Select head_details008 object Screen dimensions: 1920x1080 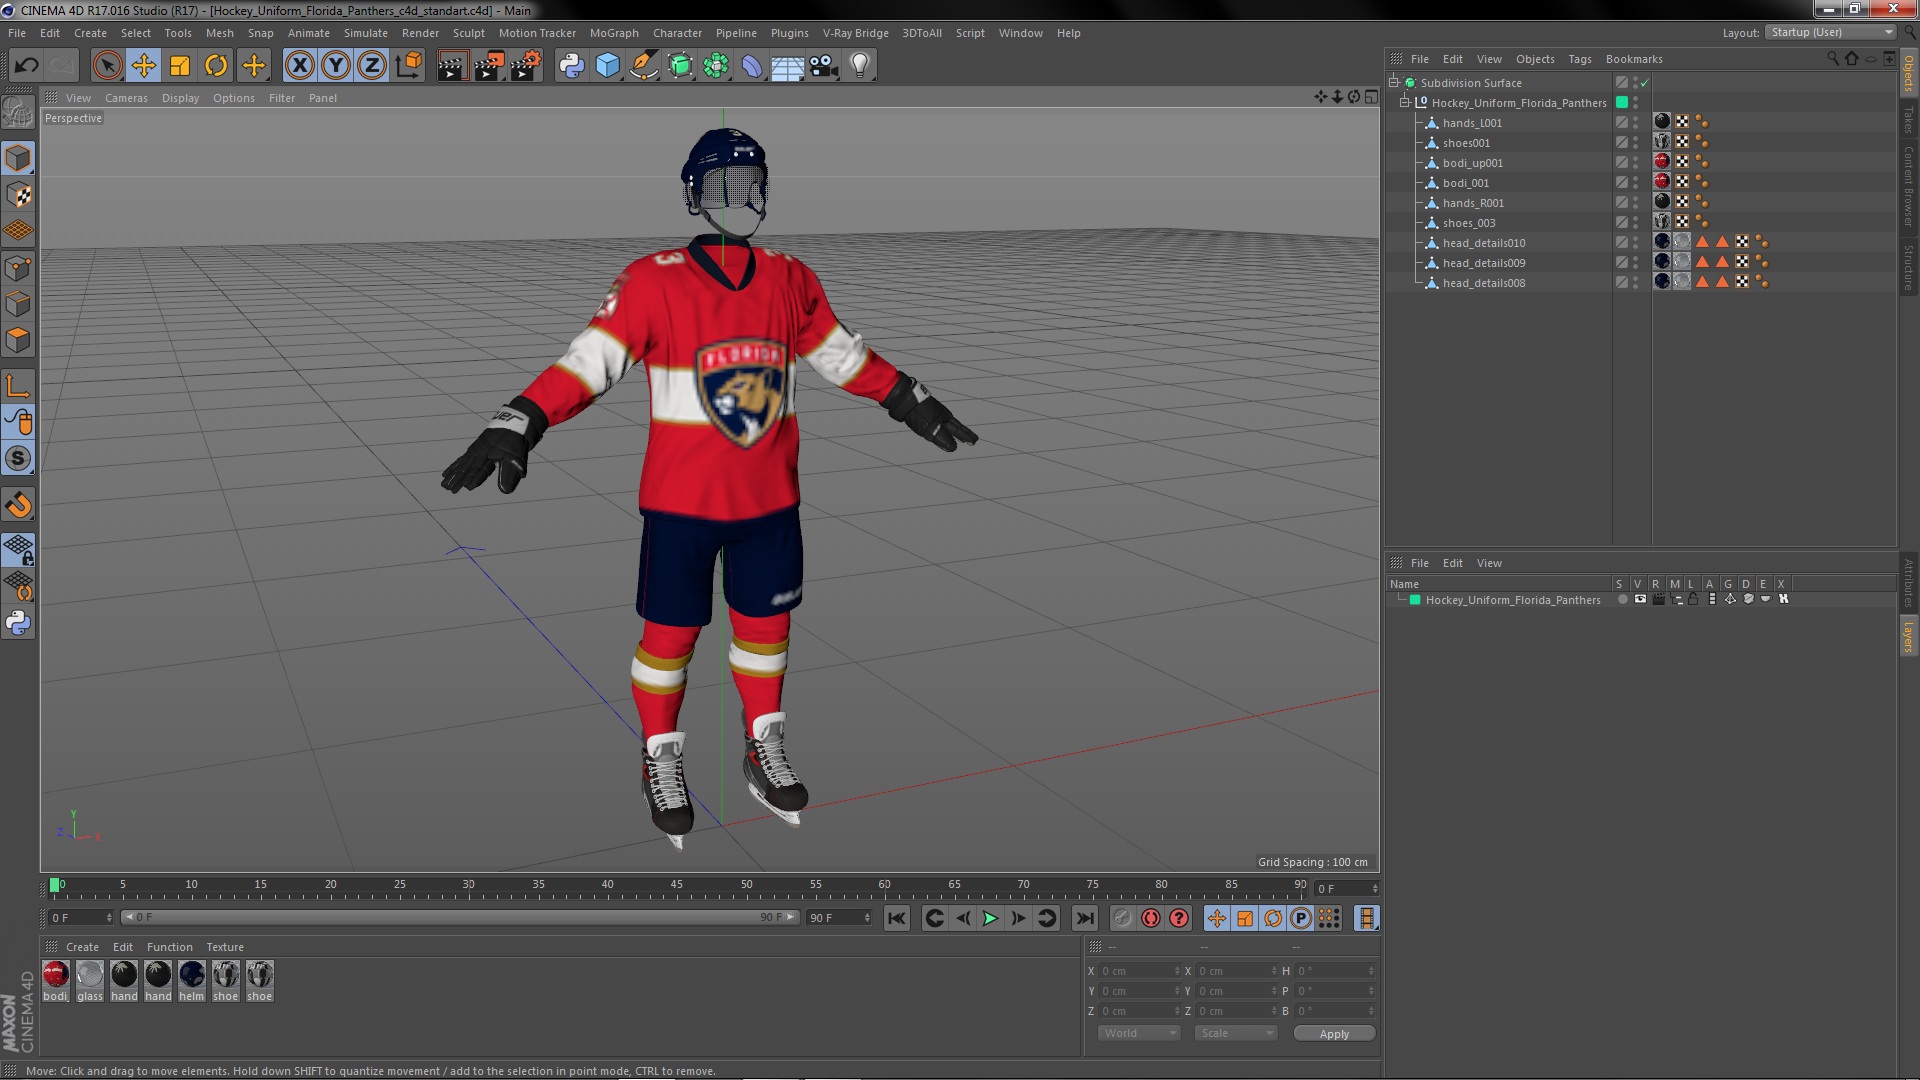click(1484, 283)
